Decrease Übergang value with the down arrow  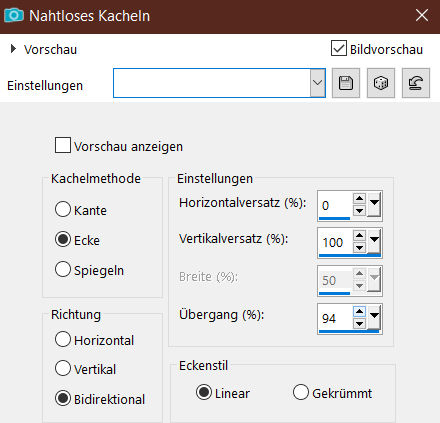(359, 323)
